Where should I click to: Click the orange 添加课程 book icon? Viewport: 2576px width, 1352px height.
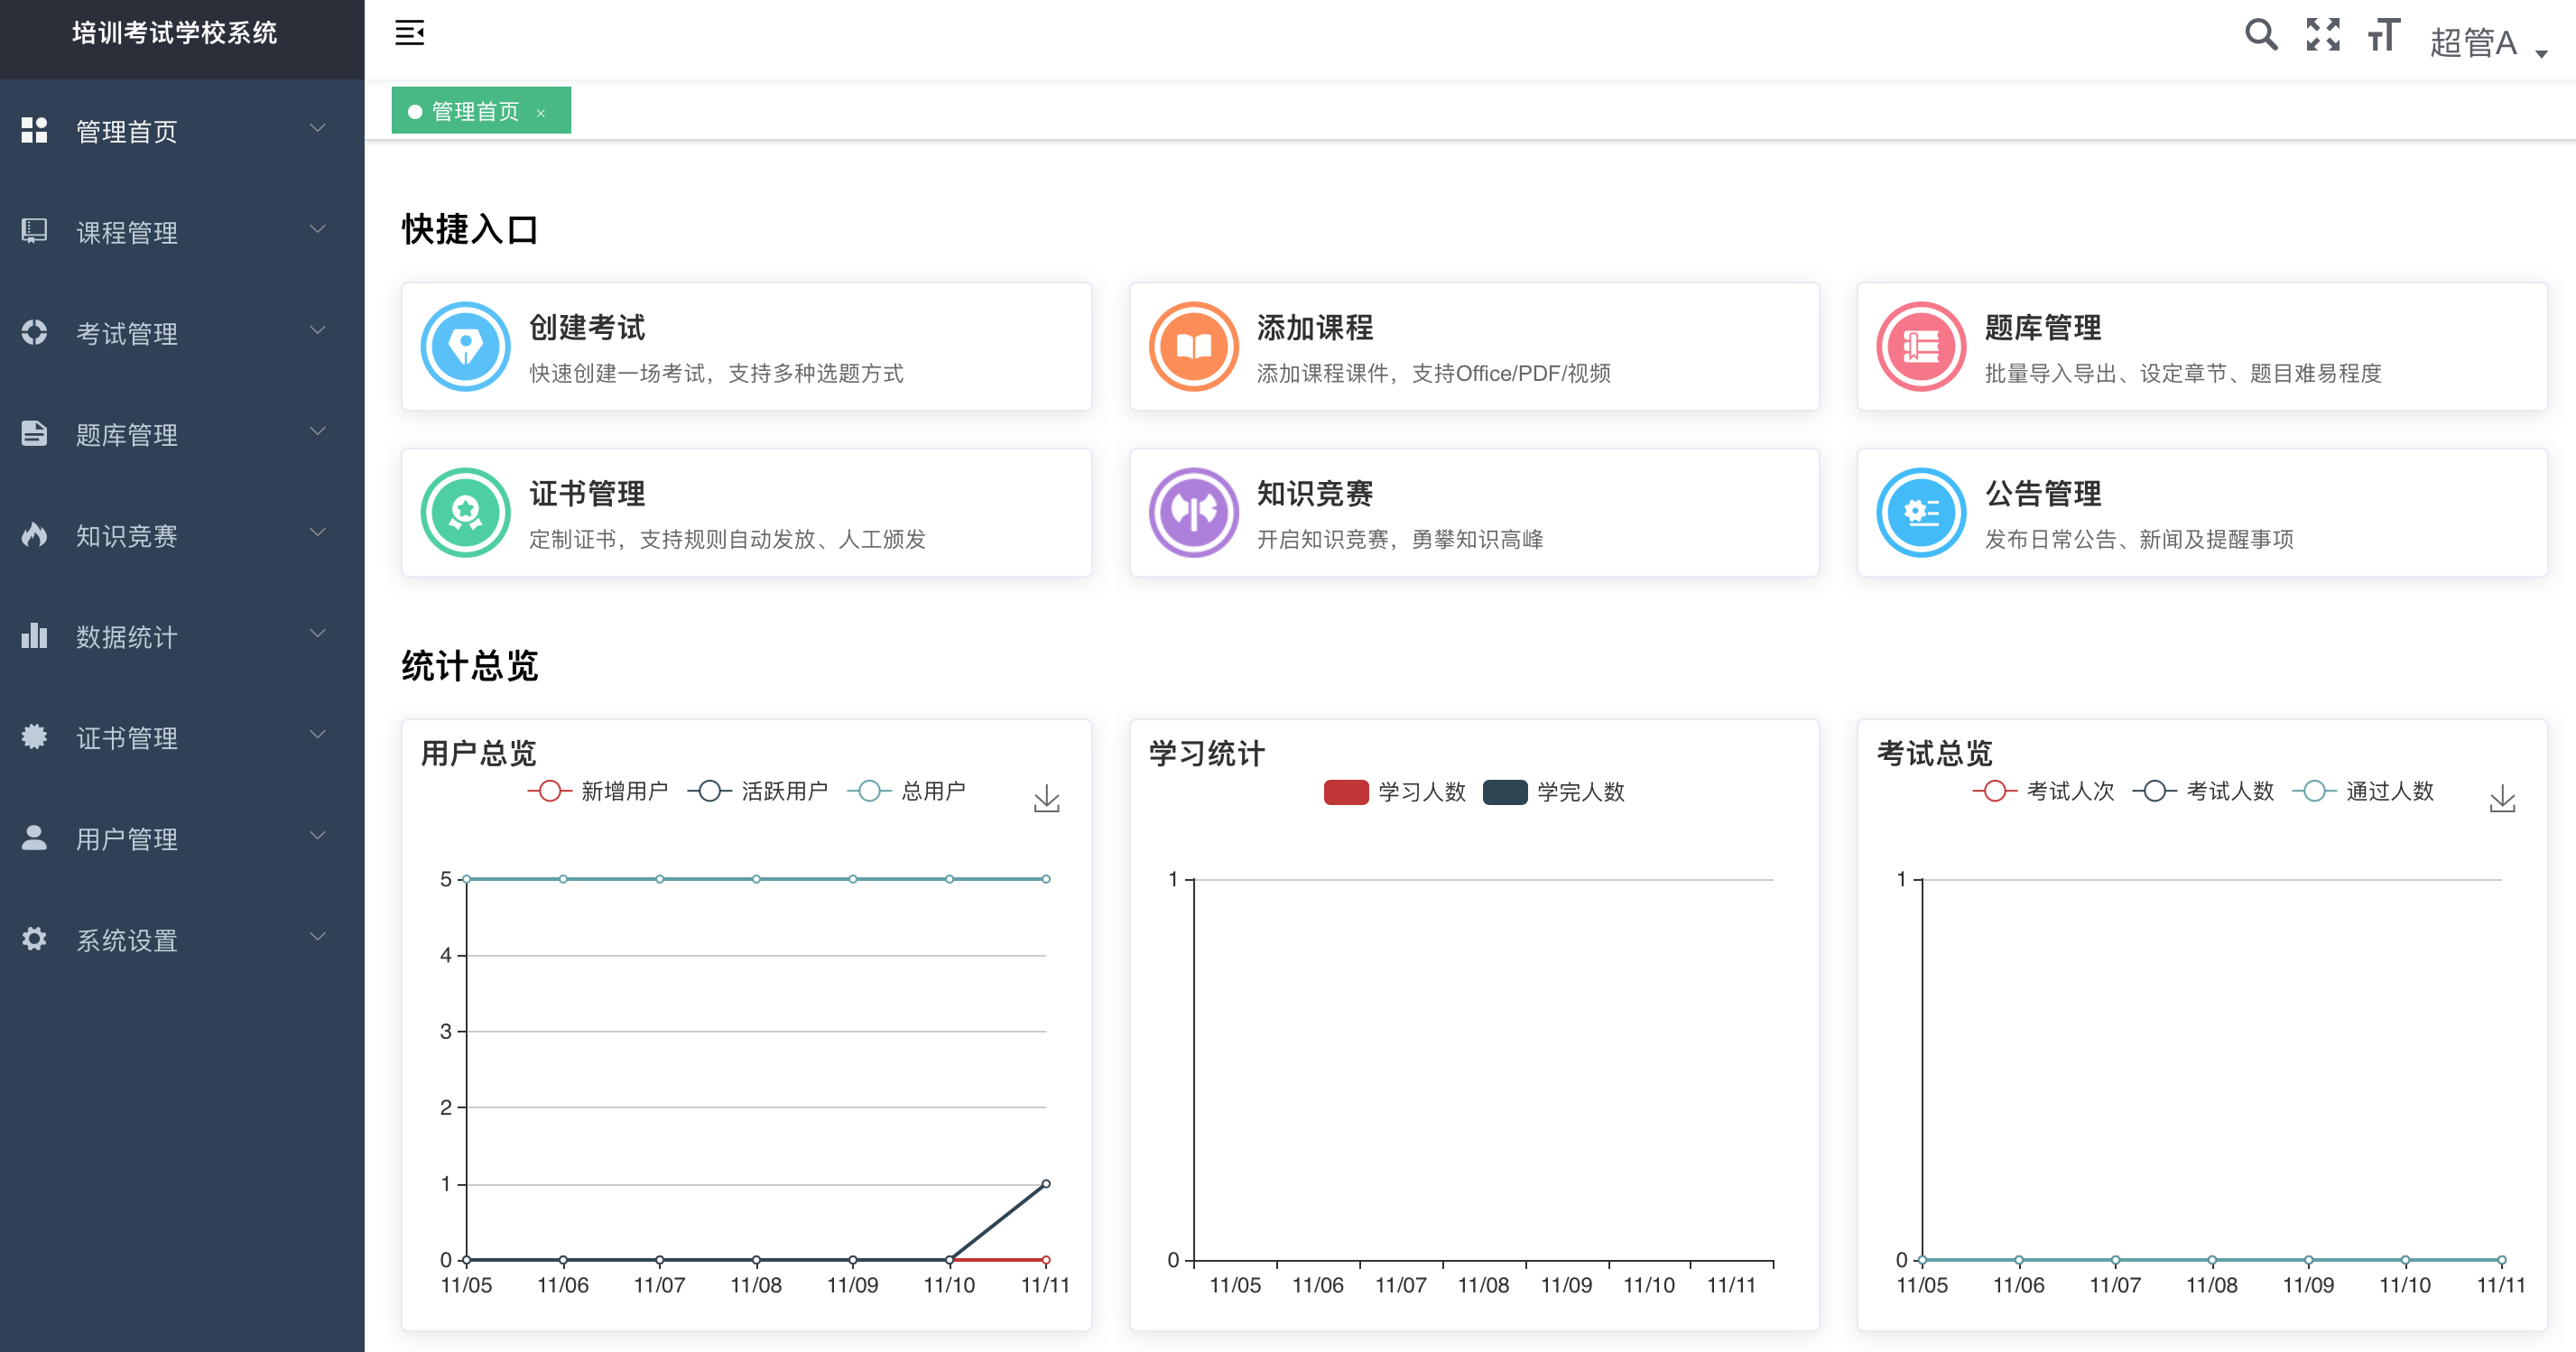[1193, 347]
